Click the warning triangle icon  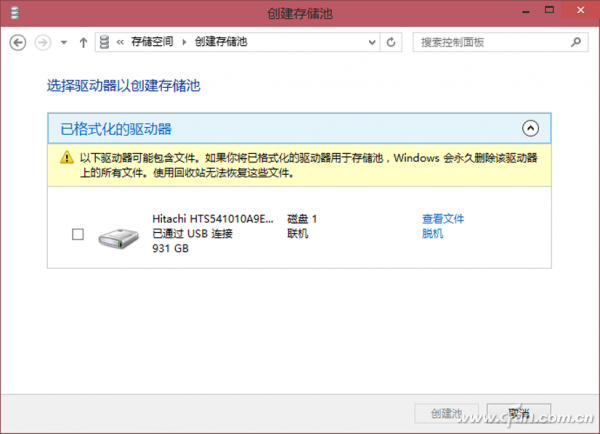(x=67, y=158)
